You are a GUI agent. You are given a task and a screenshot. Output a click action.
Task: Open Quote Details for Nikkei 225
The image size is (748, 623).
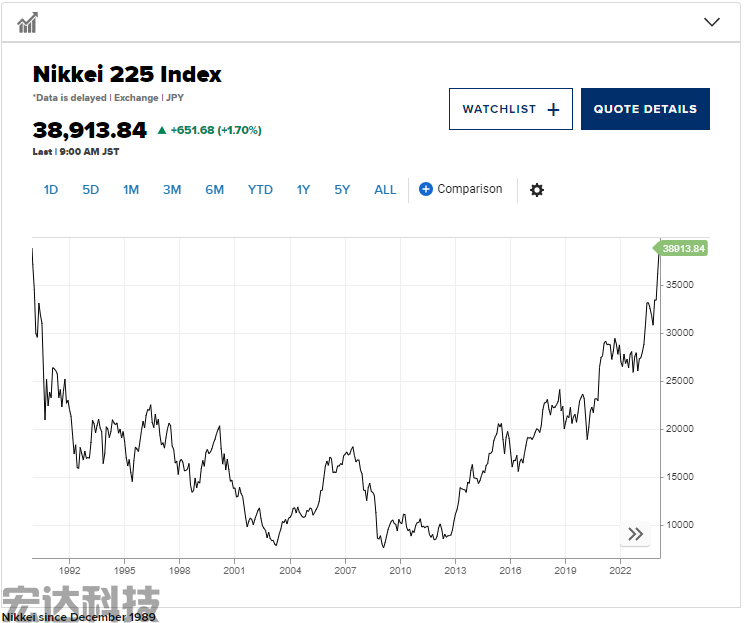645,109
